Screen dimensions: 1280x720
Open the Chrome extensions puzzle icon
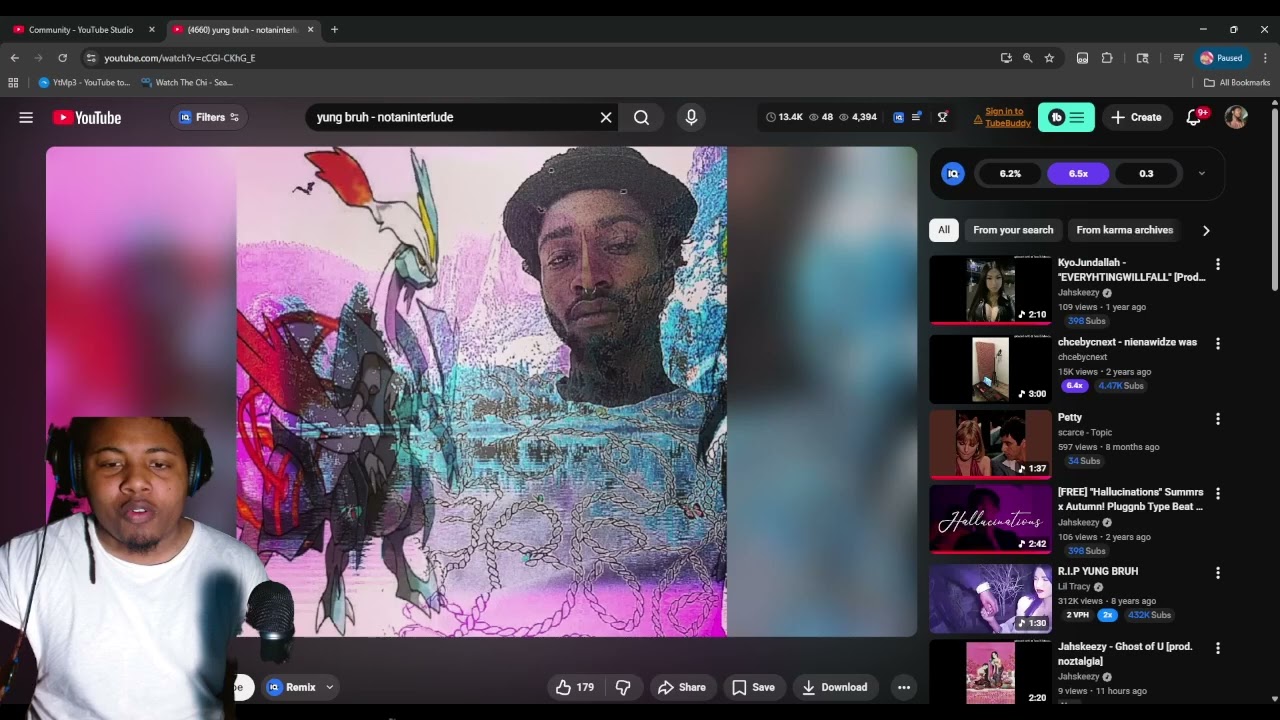point(1107,58)
